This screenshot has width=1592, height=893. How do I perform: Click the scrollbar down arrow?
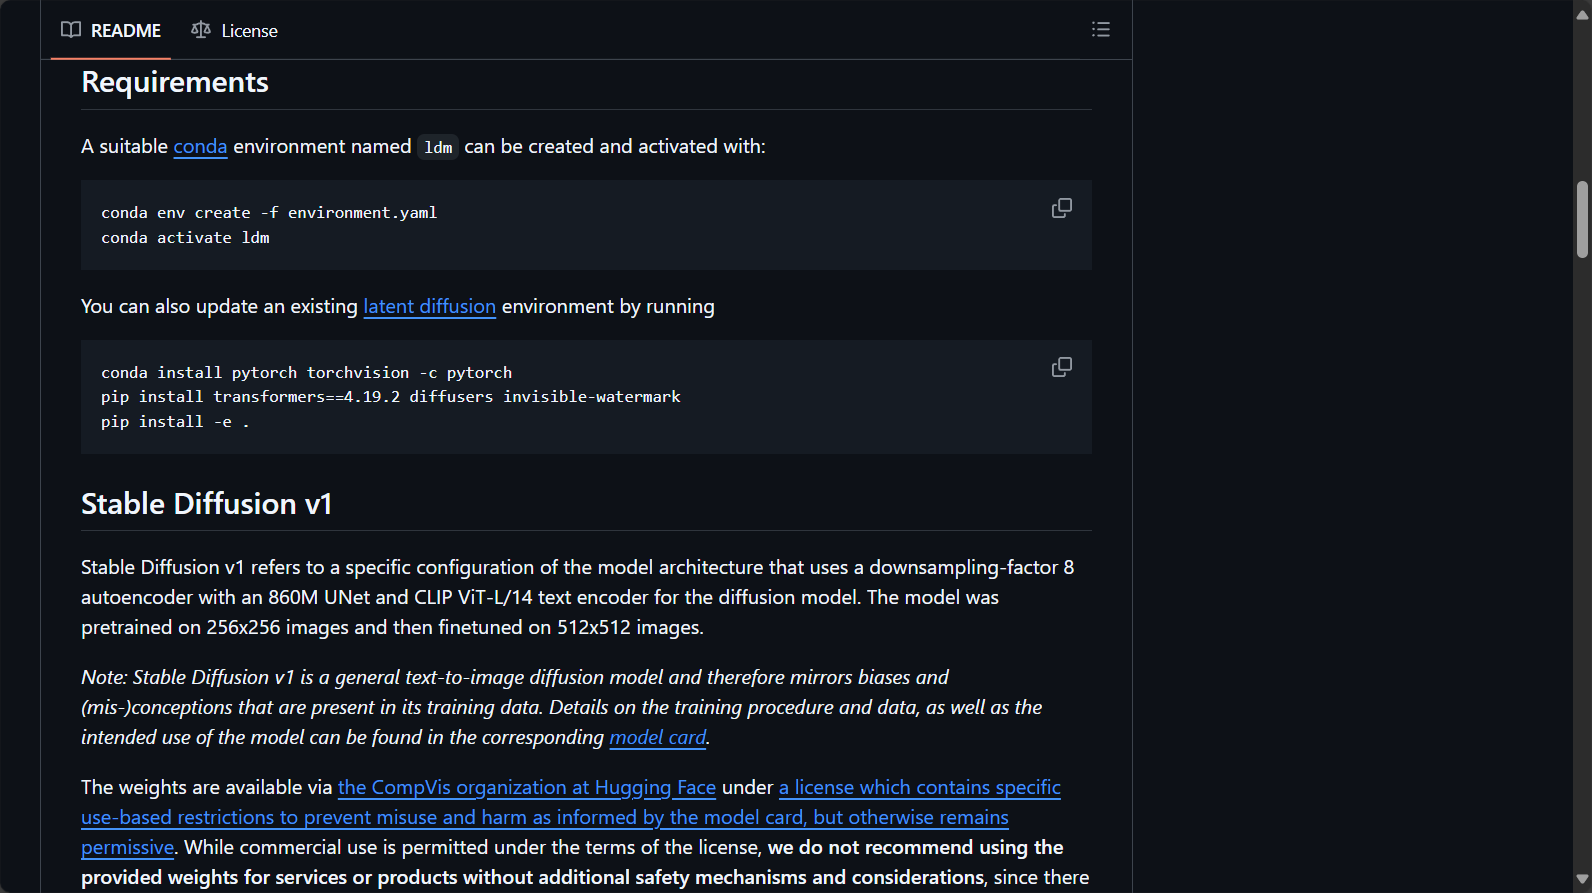pos(1582,880)
